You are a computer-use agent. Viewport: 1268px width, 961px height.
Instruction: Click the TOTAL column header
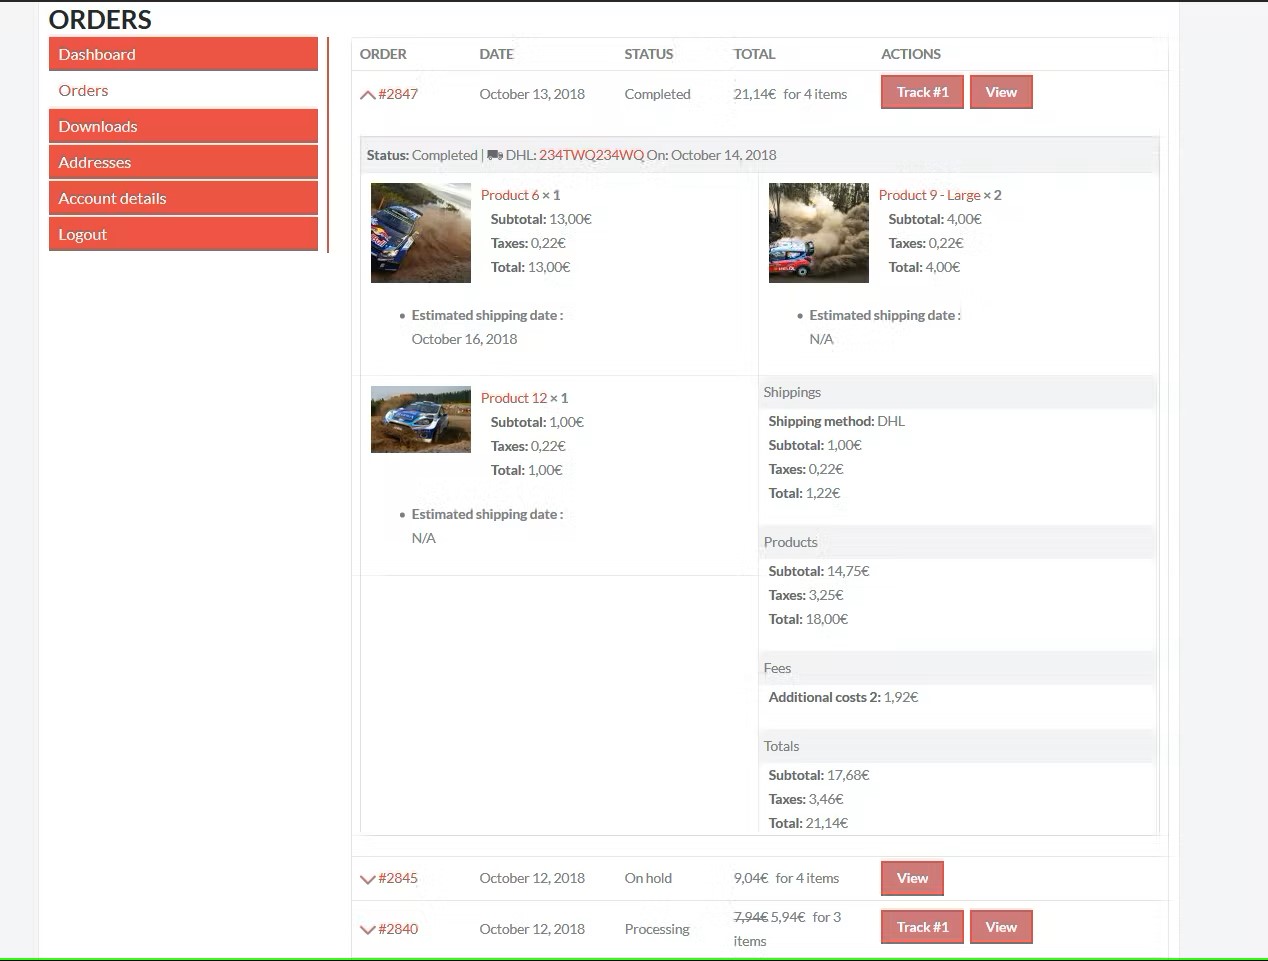(754, 54)
